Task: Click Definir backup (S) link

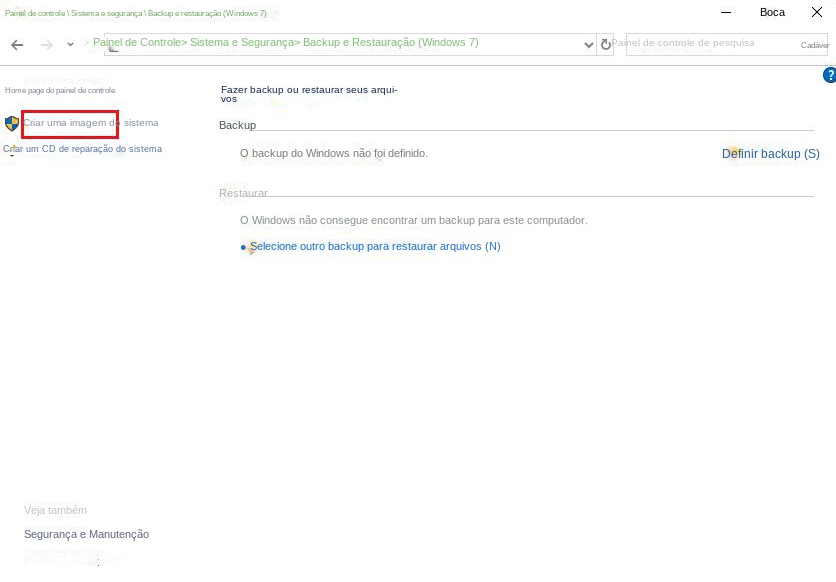Action: 770,154
